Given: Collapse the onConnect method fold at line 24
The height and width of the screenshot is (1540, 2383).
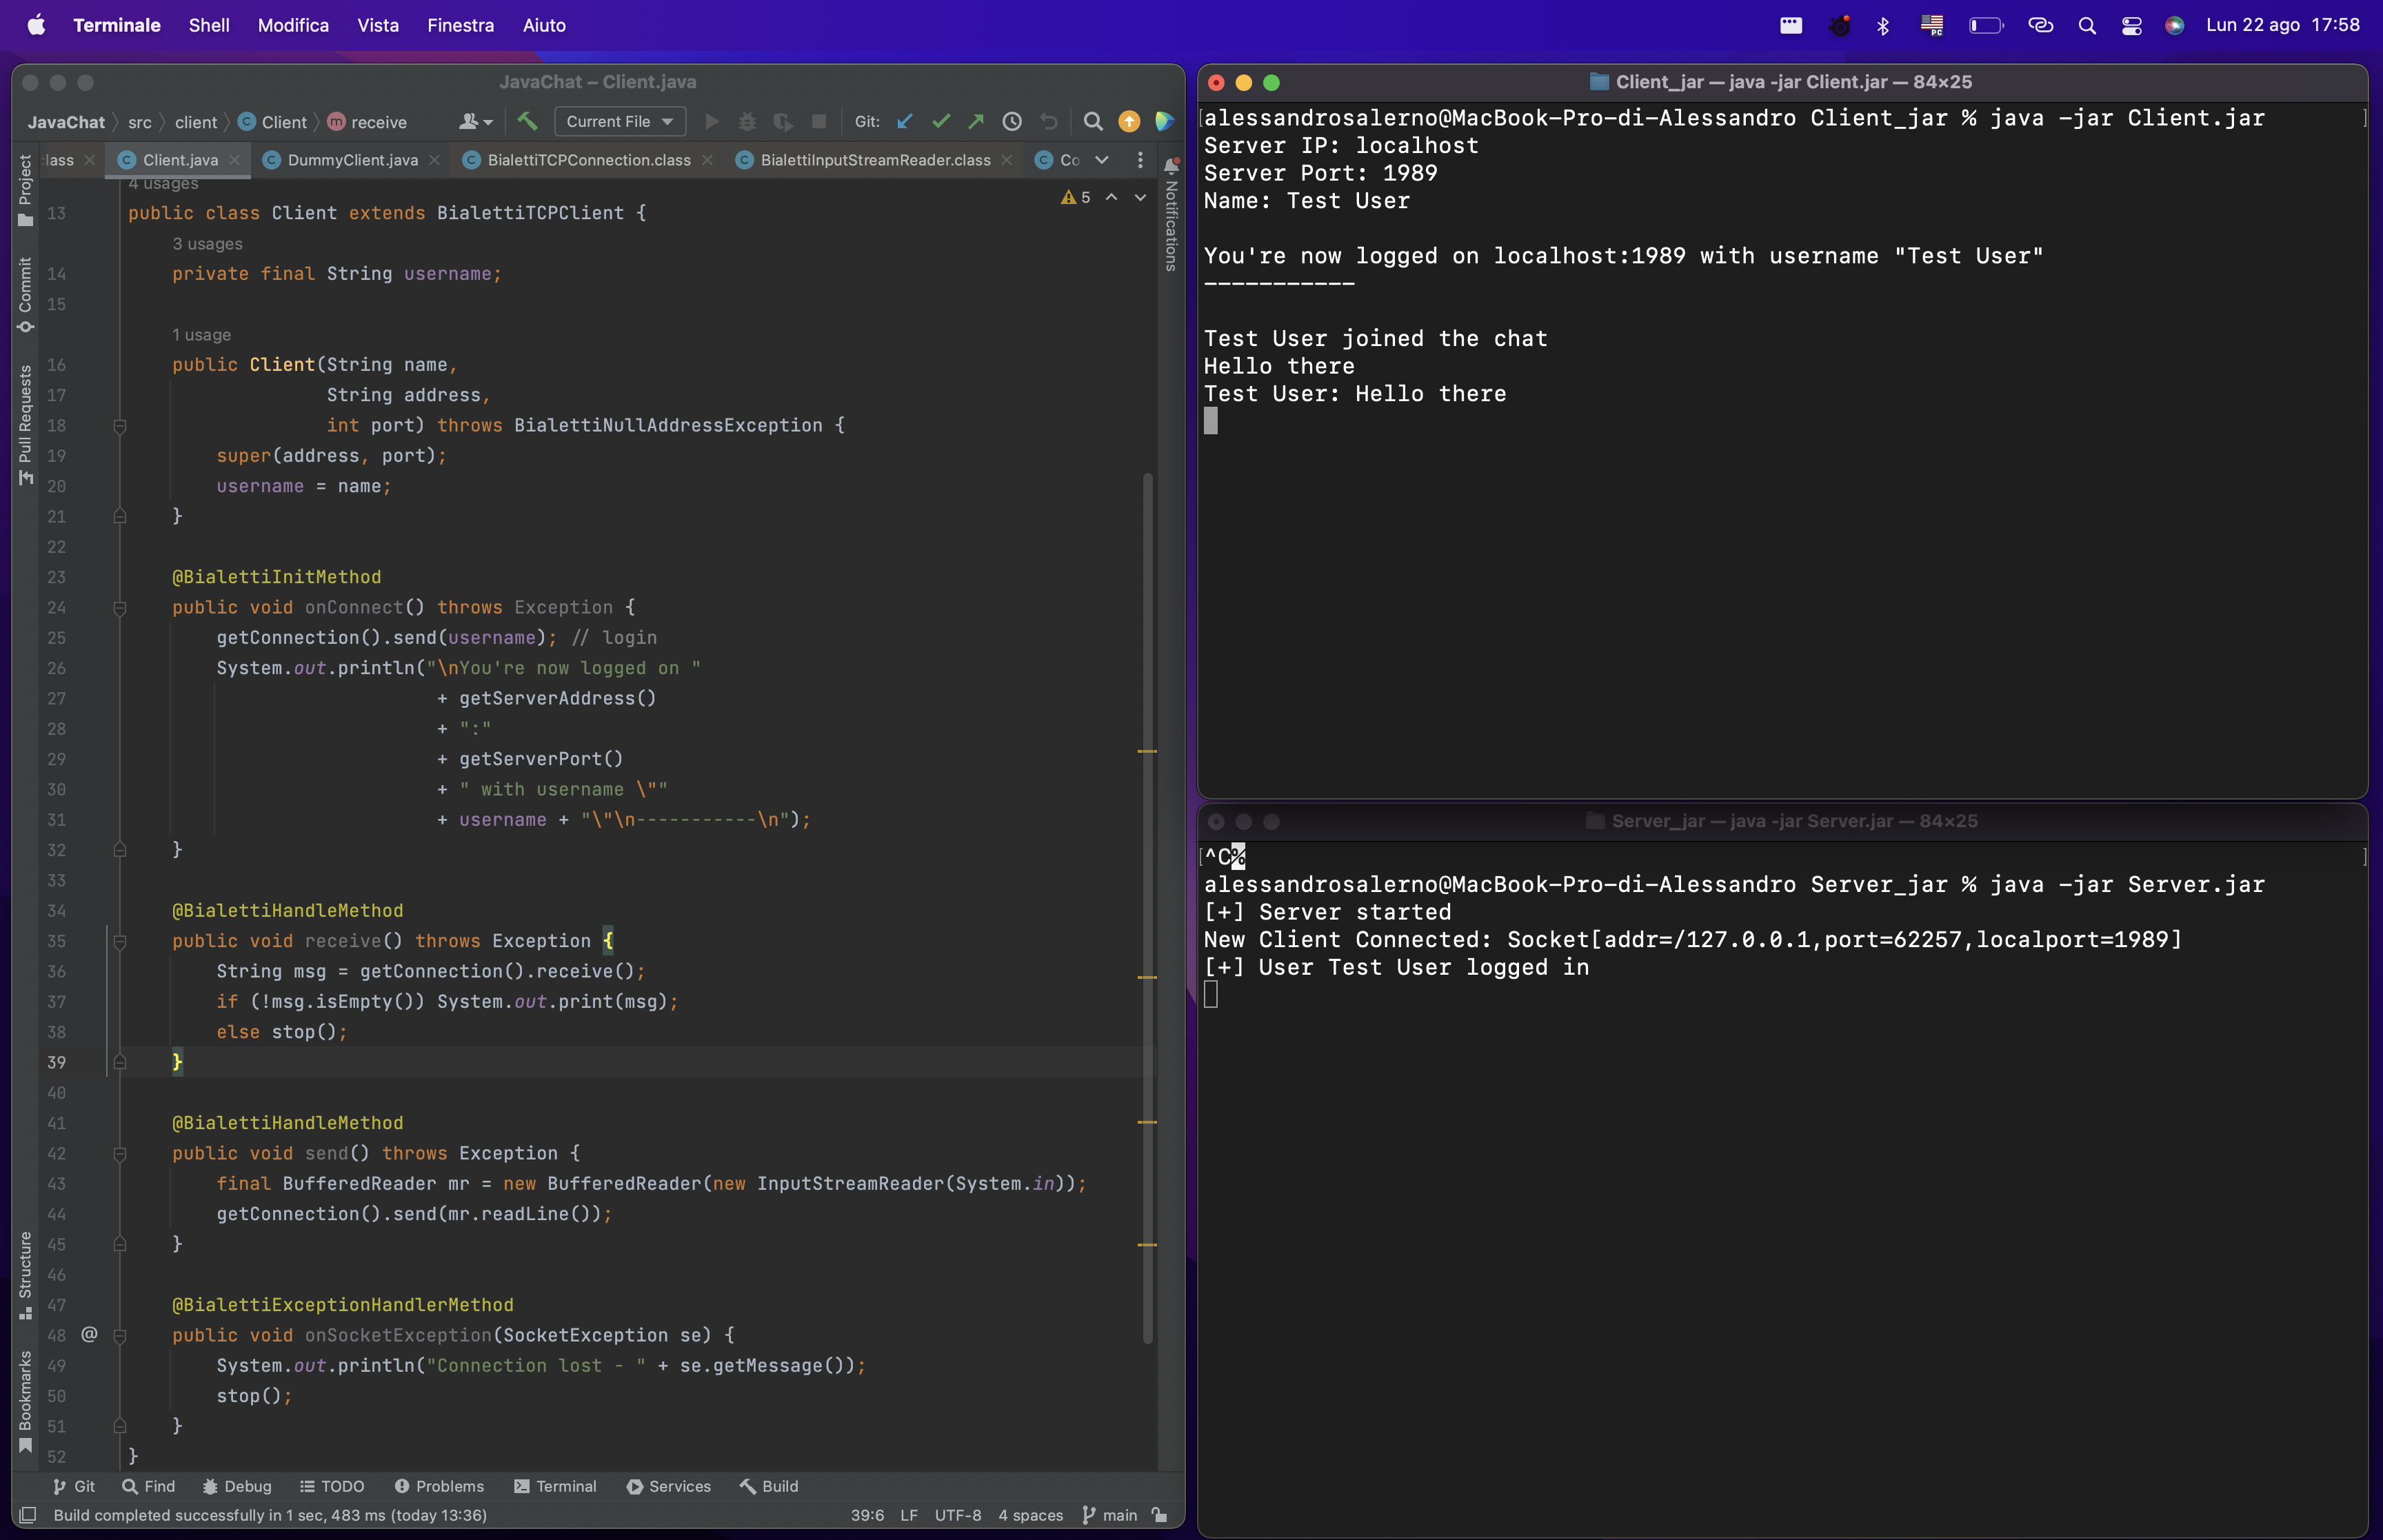Looking at the screenshot, I should pyautogui.click(x=120, y=607).
